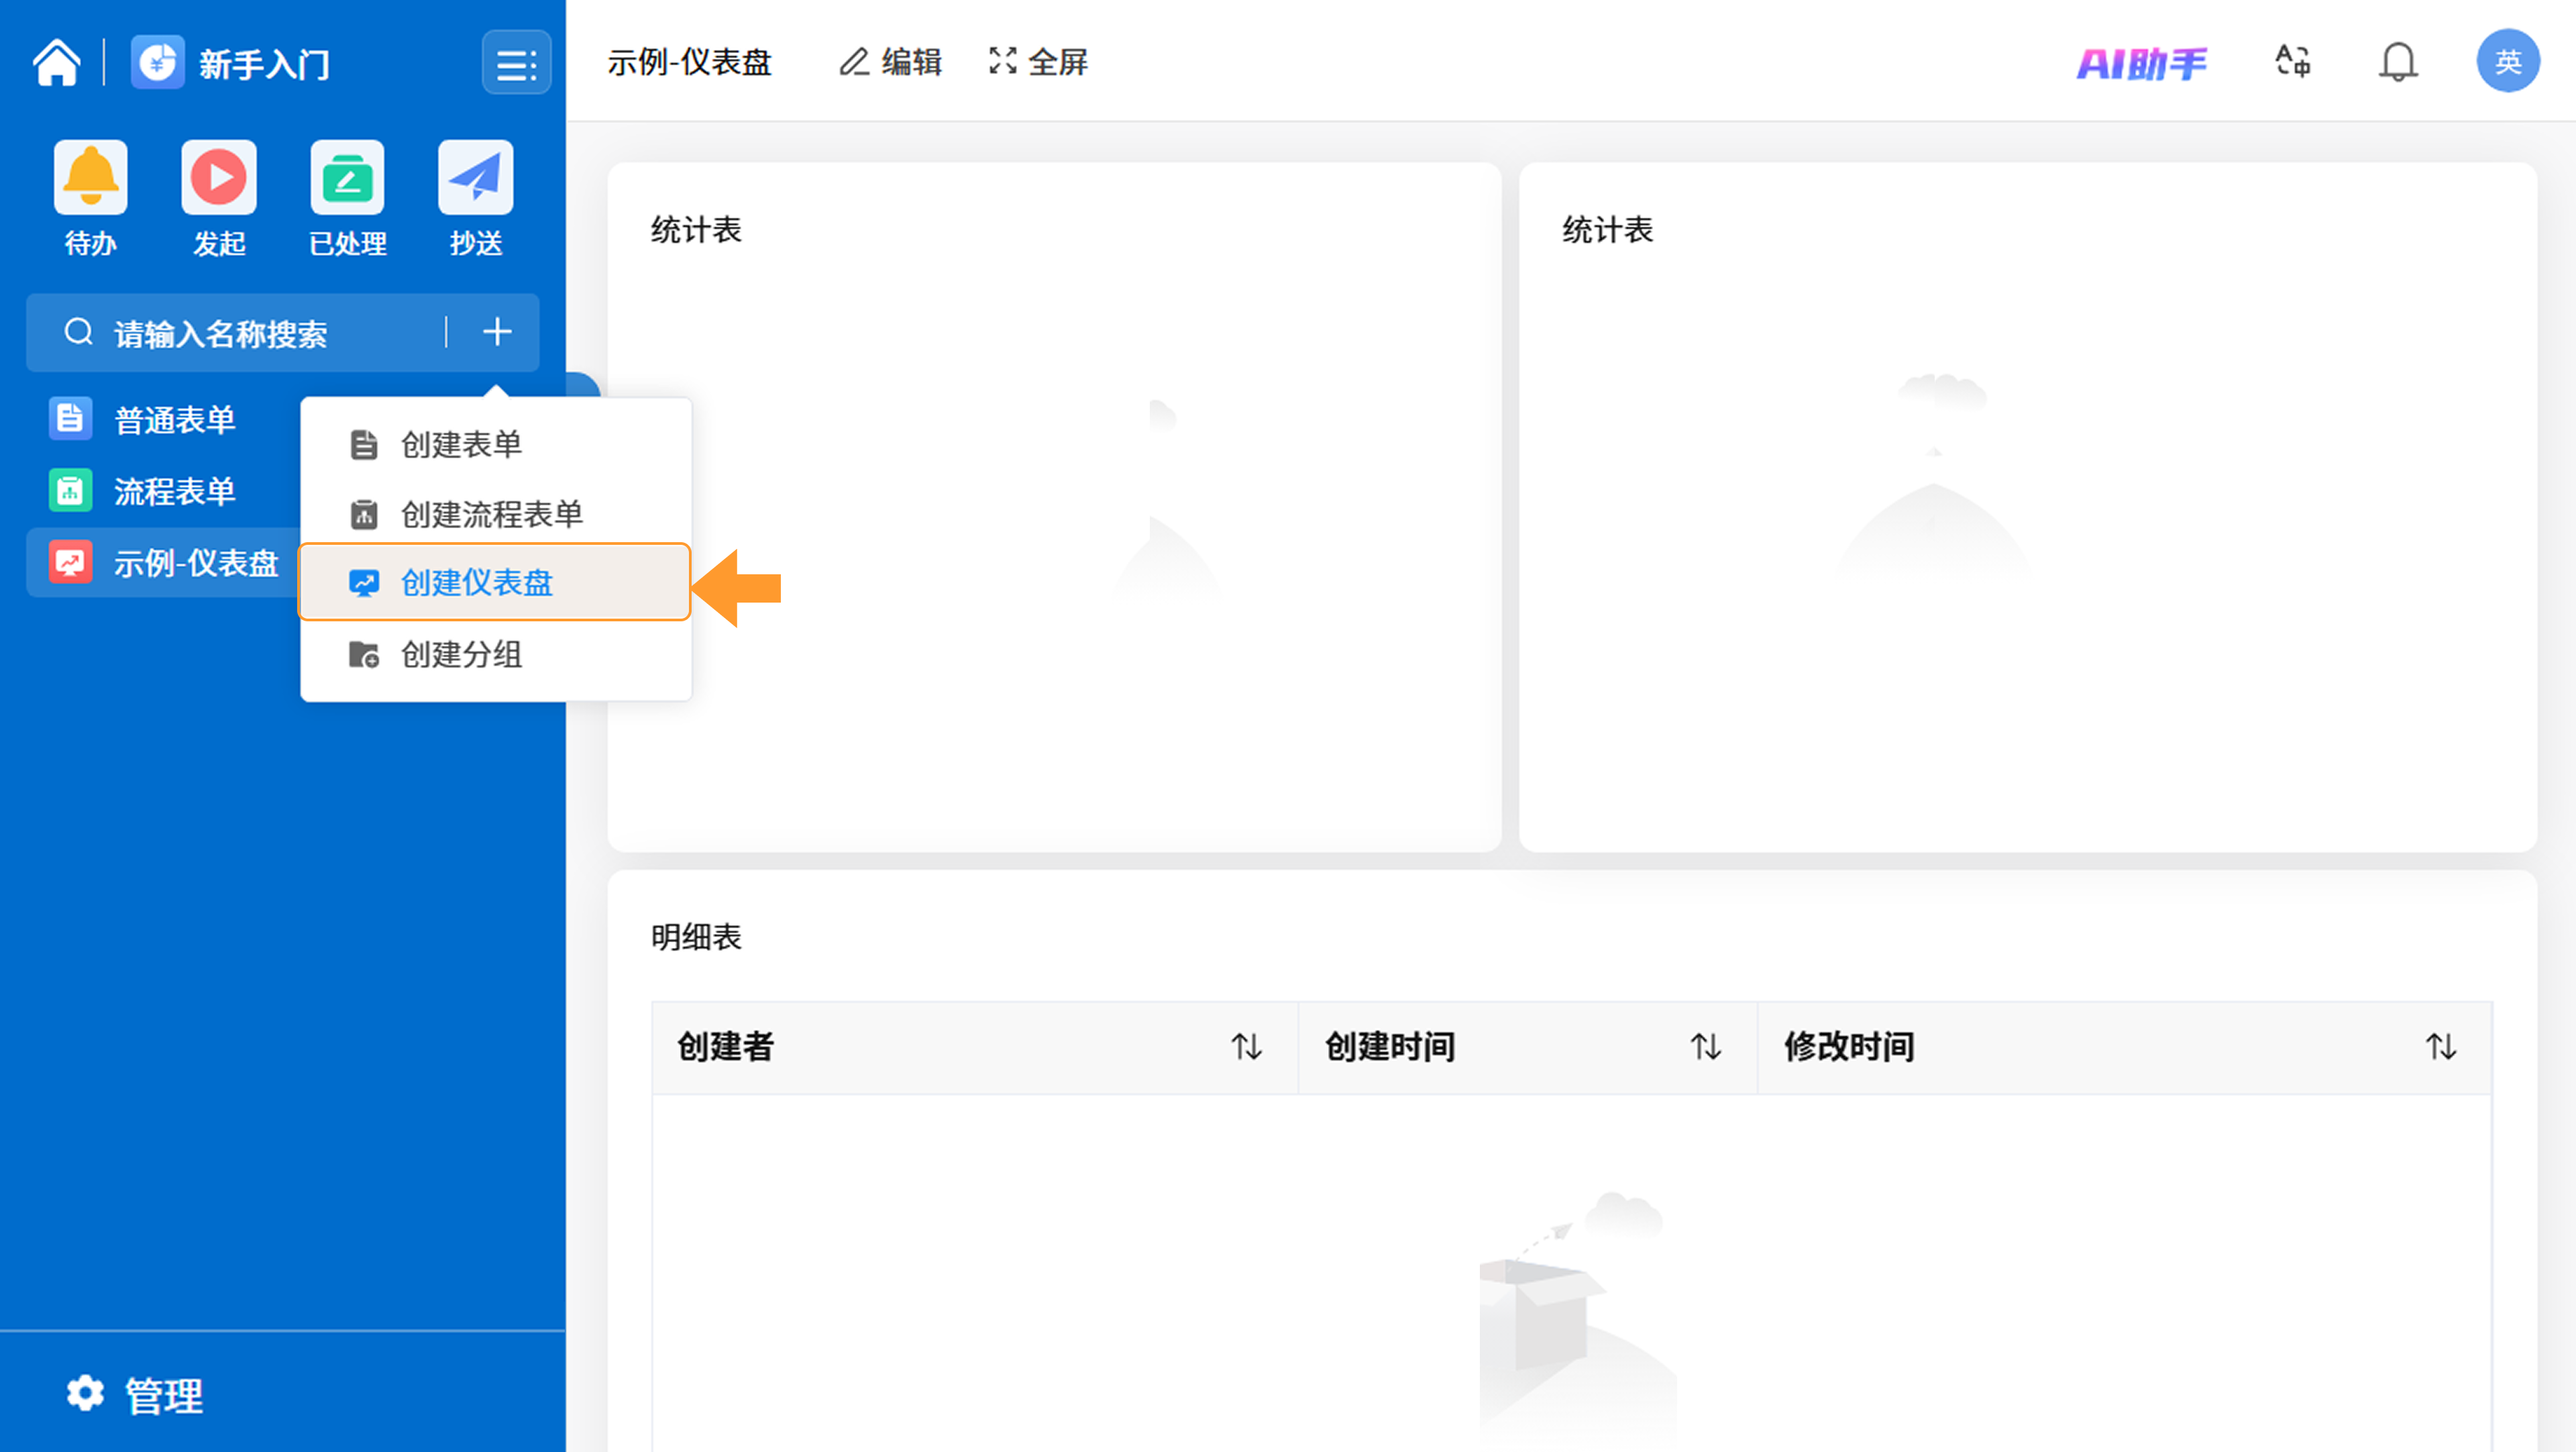
Task: Click the language translate icon
Action: [x=2293, y=62]
